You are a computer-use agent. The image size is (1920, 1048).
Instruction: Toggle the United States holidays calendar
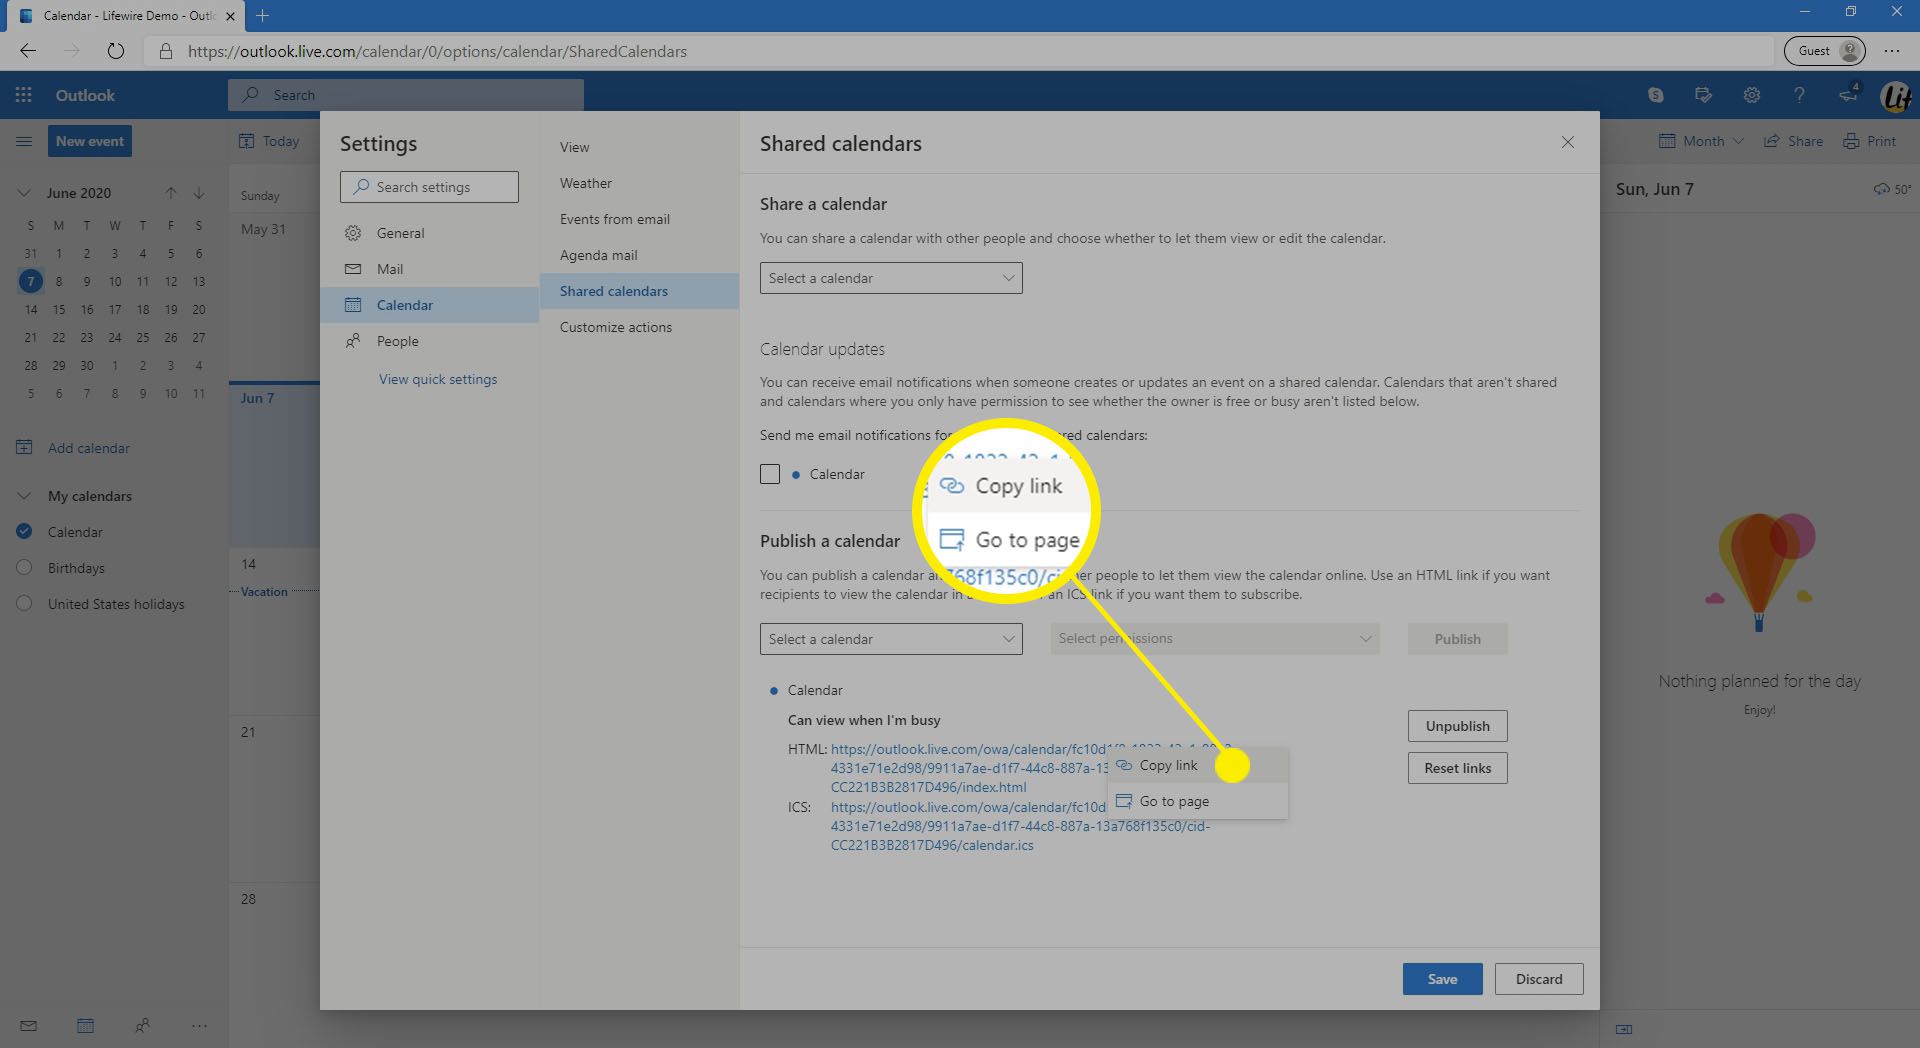(25, 604)
